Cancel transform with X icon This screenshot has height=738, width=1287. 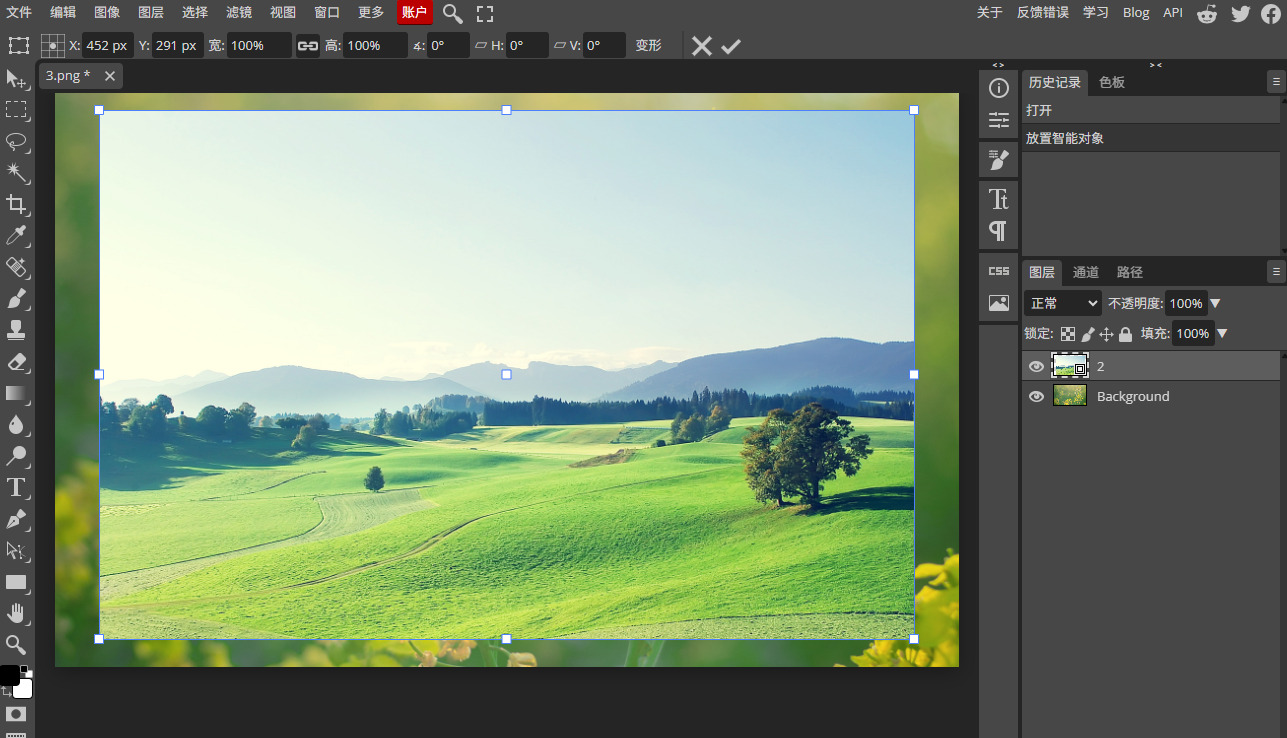(702, 46)
